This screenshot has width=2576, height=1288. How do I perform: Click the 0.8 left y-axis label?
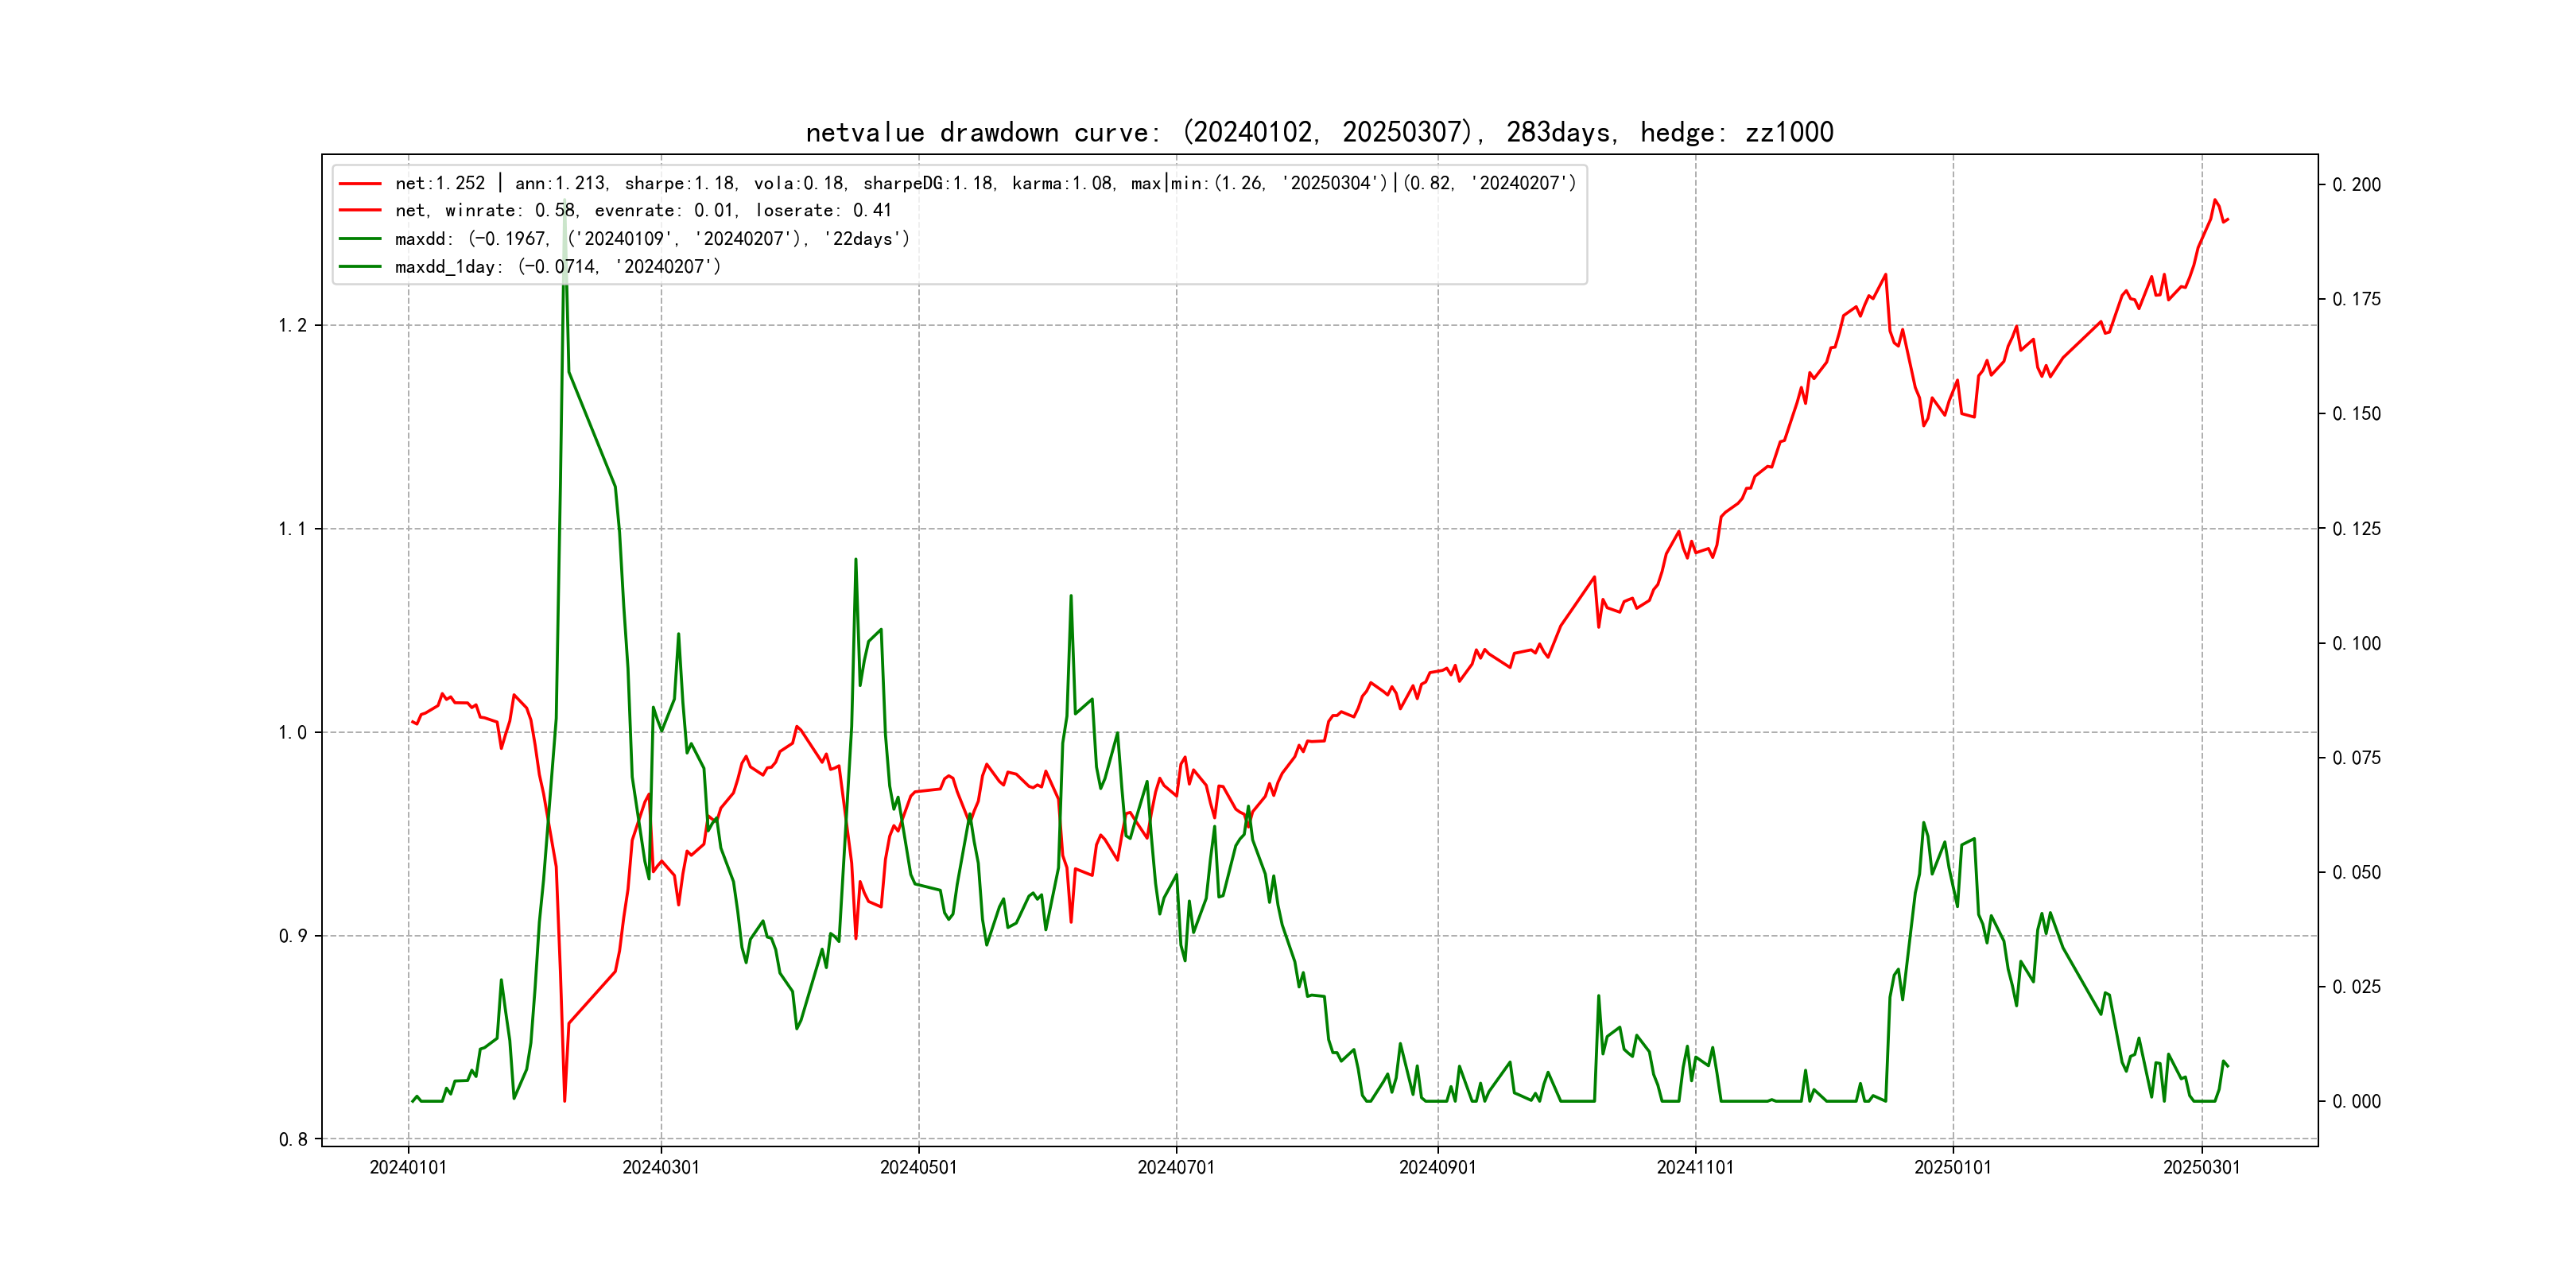coord(292,1140)
